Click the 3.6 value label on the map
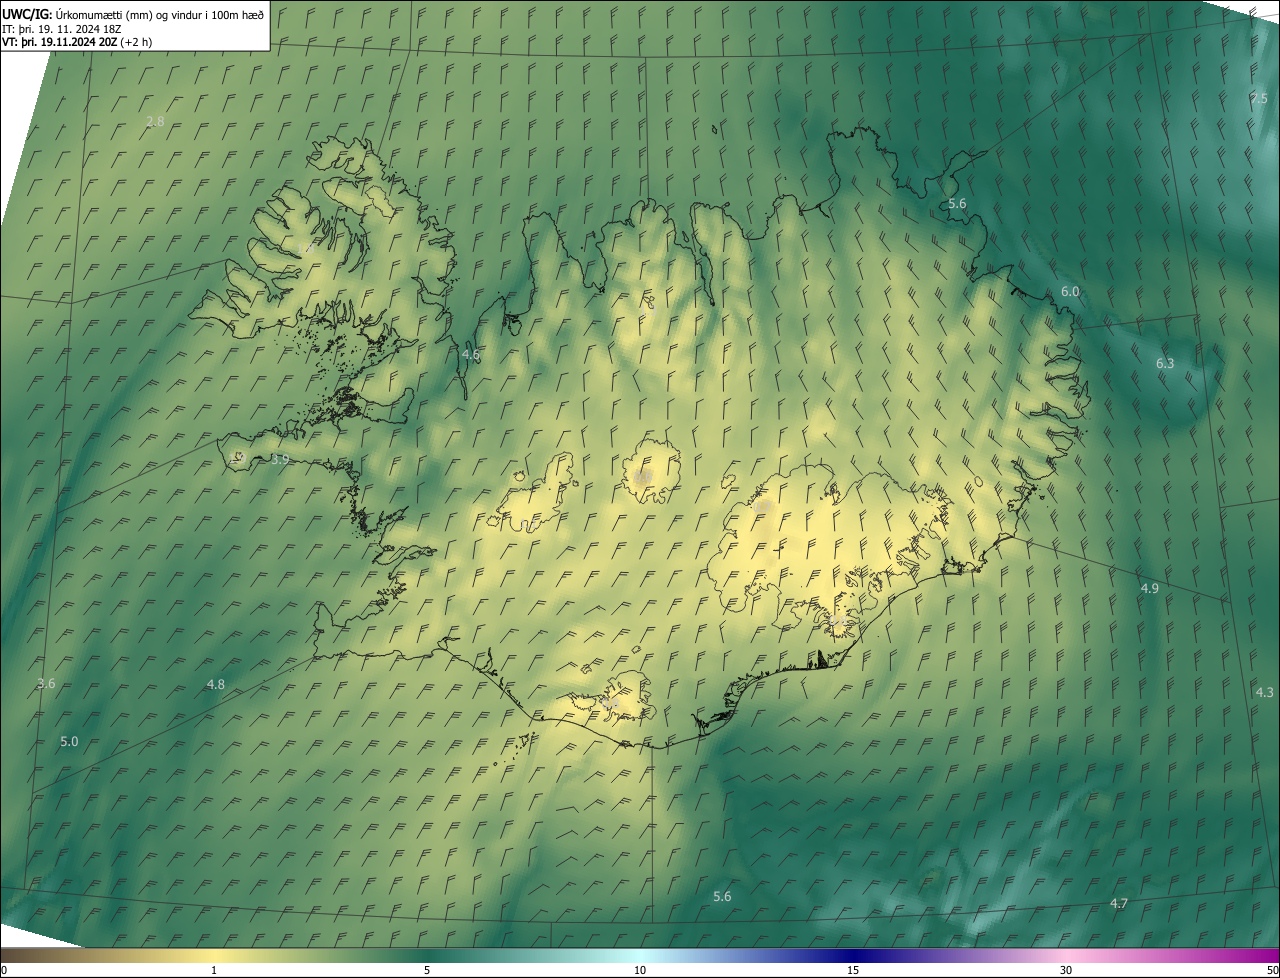The height and width of the screenshot is (978, 1280). pos(46,684)
